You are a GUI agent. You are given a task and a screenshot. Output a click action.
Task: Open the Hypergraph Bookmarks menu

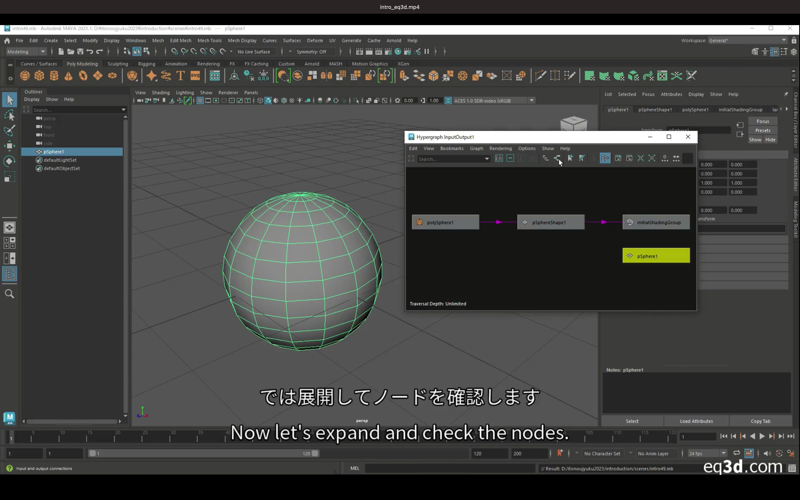point(451,148)
